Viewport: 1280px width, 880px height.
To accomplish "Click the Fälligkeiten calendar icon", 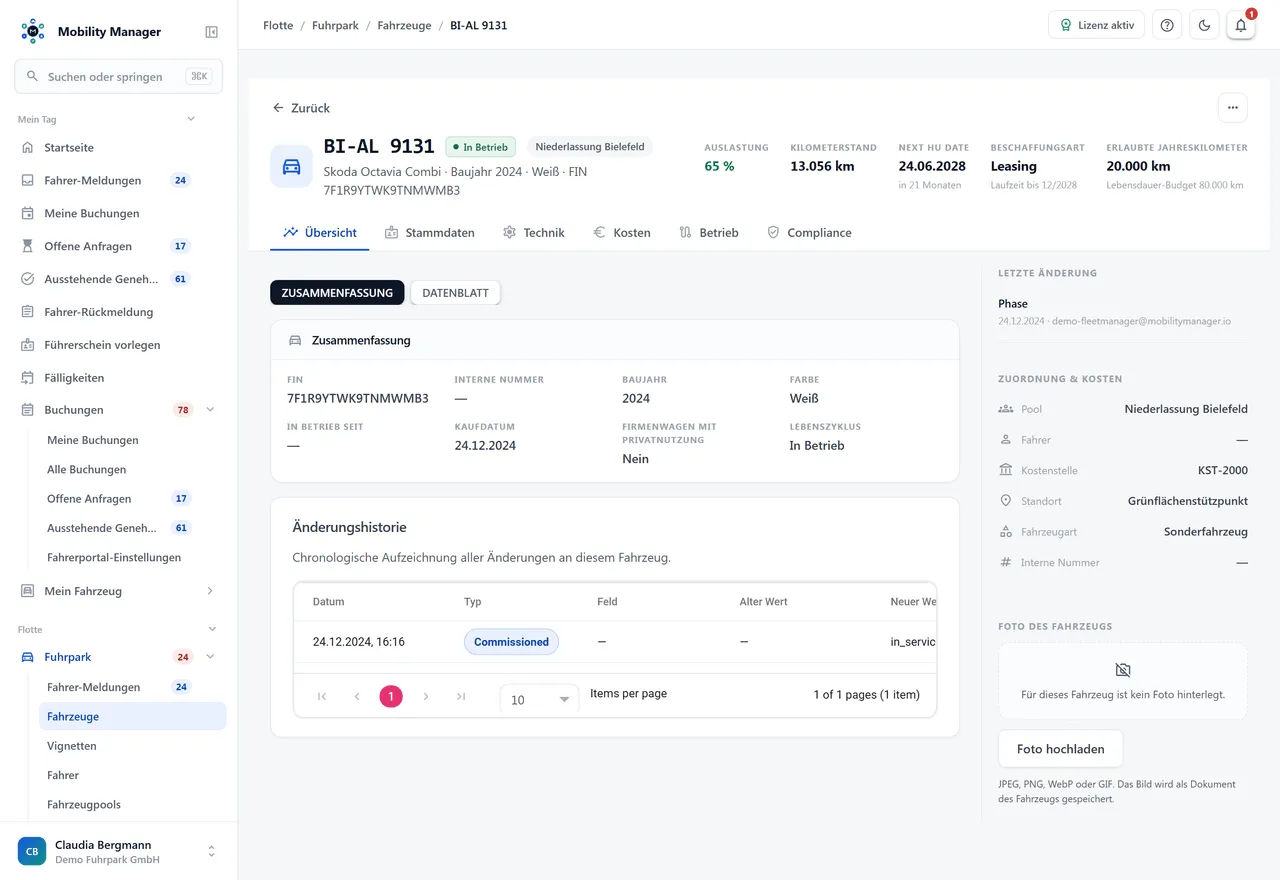I will click(28, 378).
